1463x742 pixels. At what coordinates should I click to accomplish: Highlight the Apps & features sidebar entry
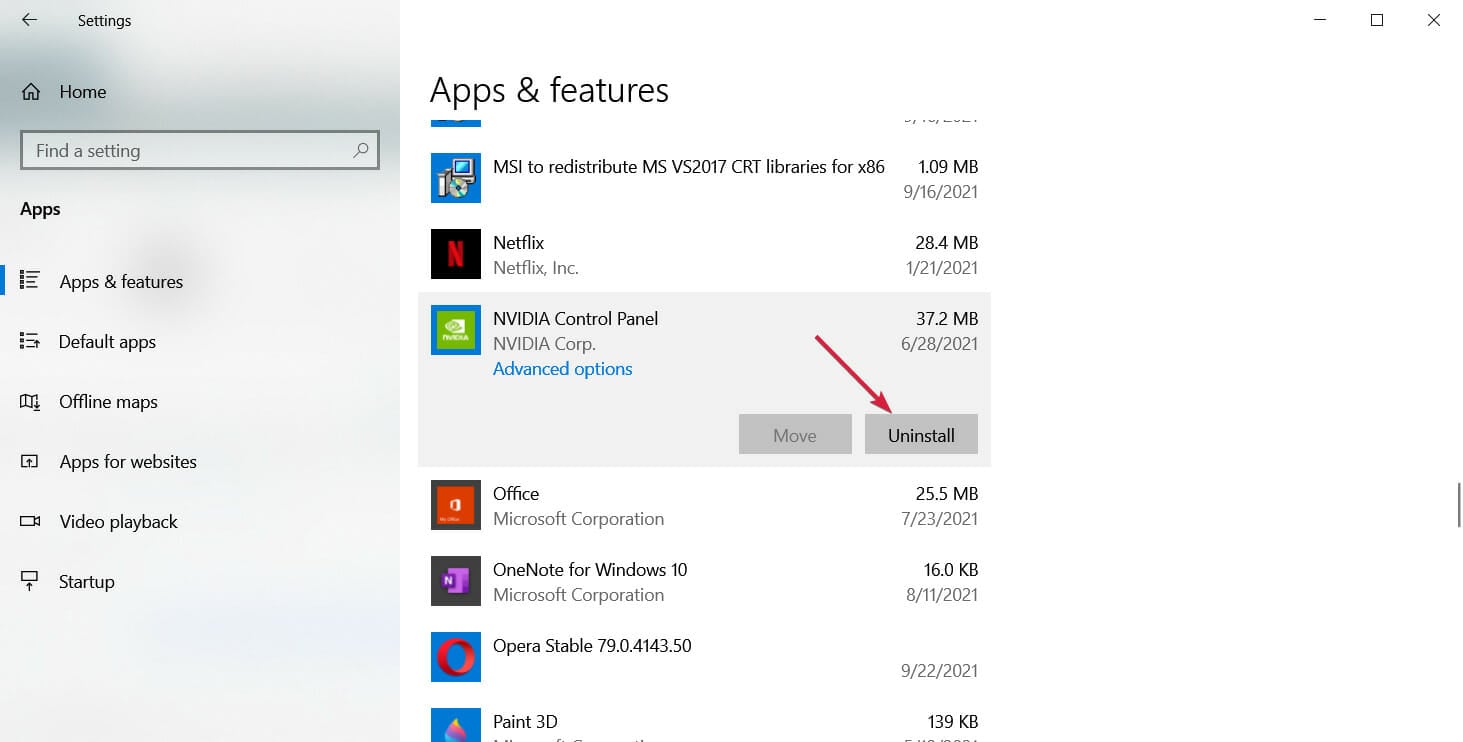[120, 281]
